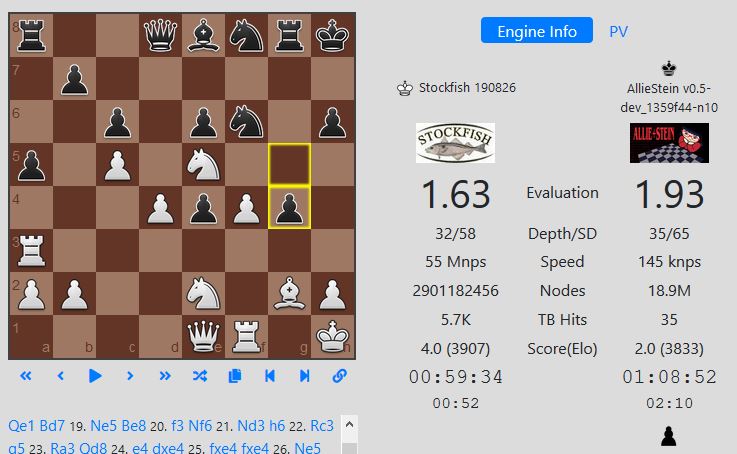The image size is (737, 454).
Task: Select the black knight on f8
Action: [246, 35]
